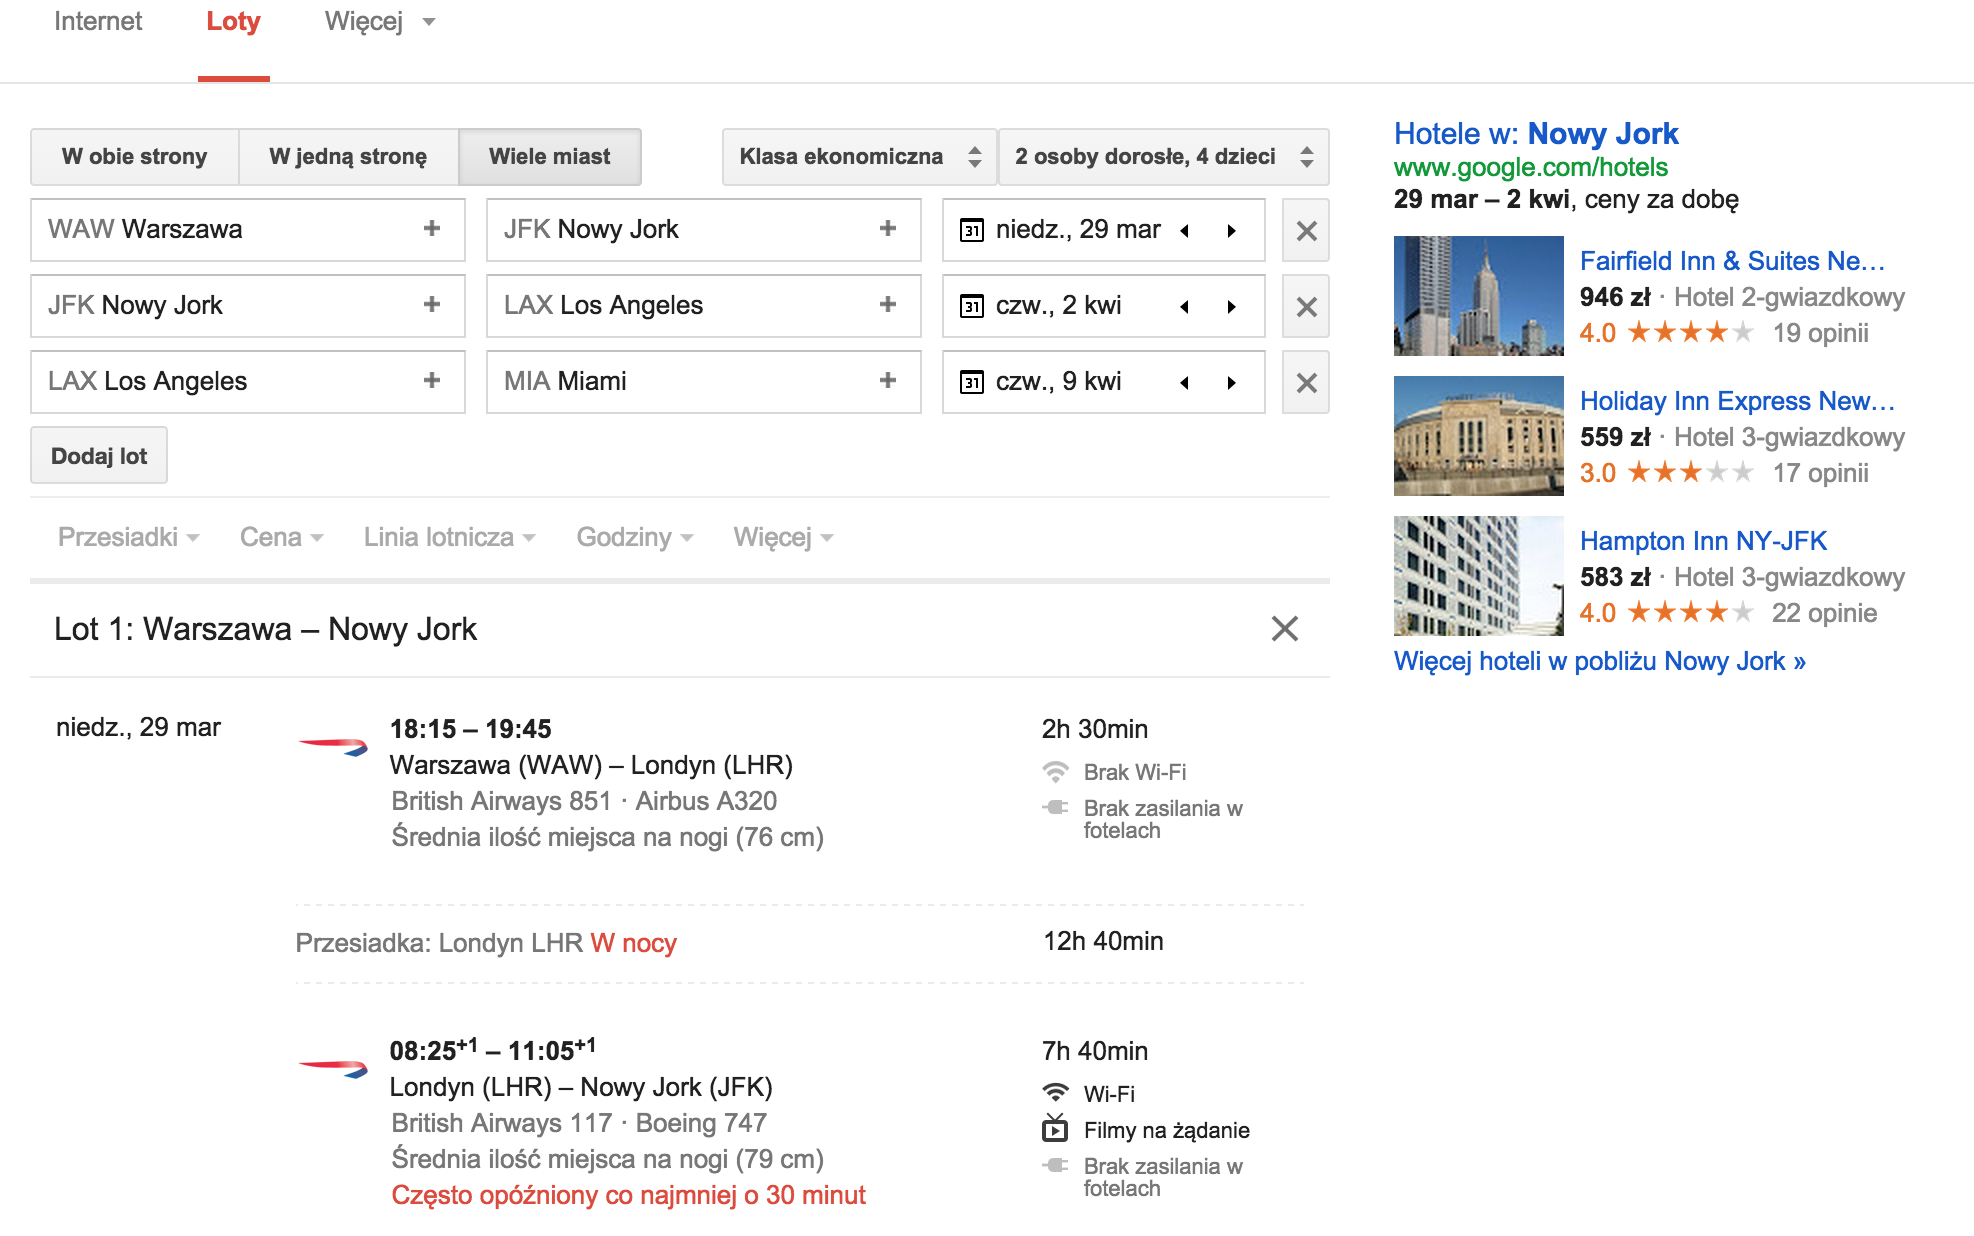Go to next day from niedz., 29 mar
Viewport: 1974px width, 1236px height.
1232,230
